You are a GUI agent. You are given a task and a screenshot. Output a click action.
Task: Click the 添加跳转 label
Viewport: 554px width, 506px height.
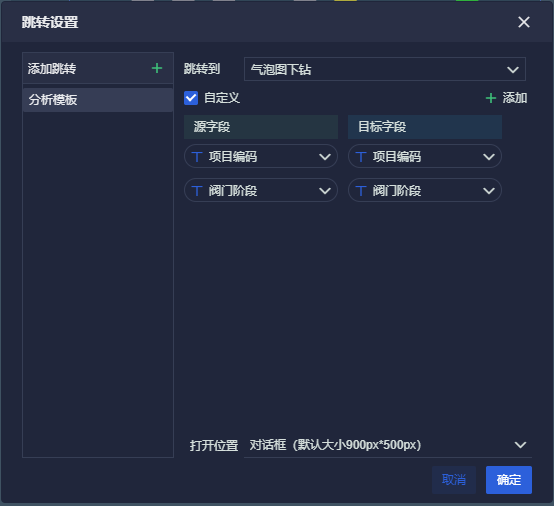(x=52, y=69)
